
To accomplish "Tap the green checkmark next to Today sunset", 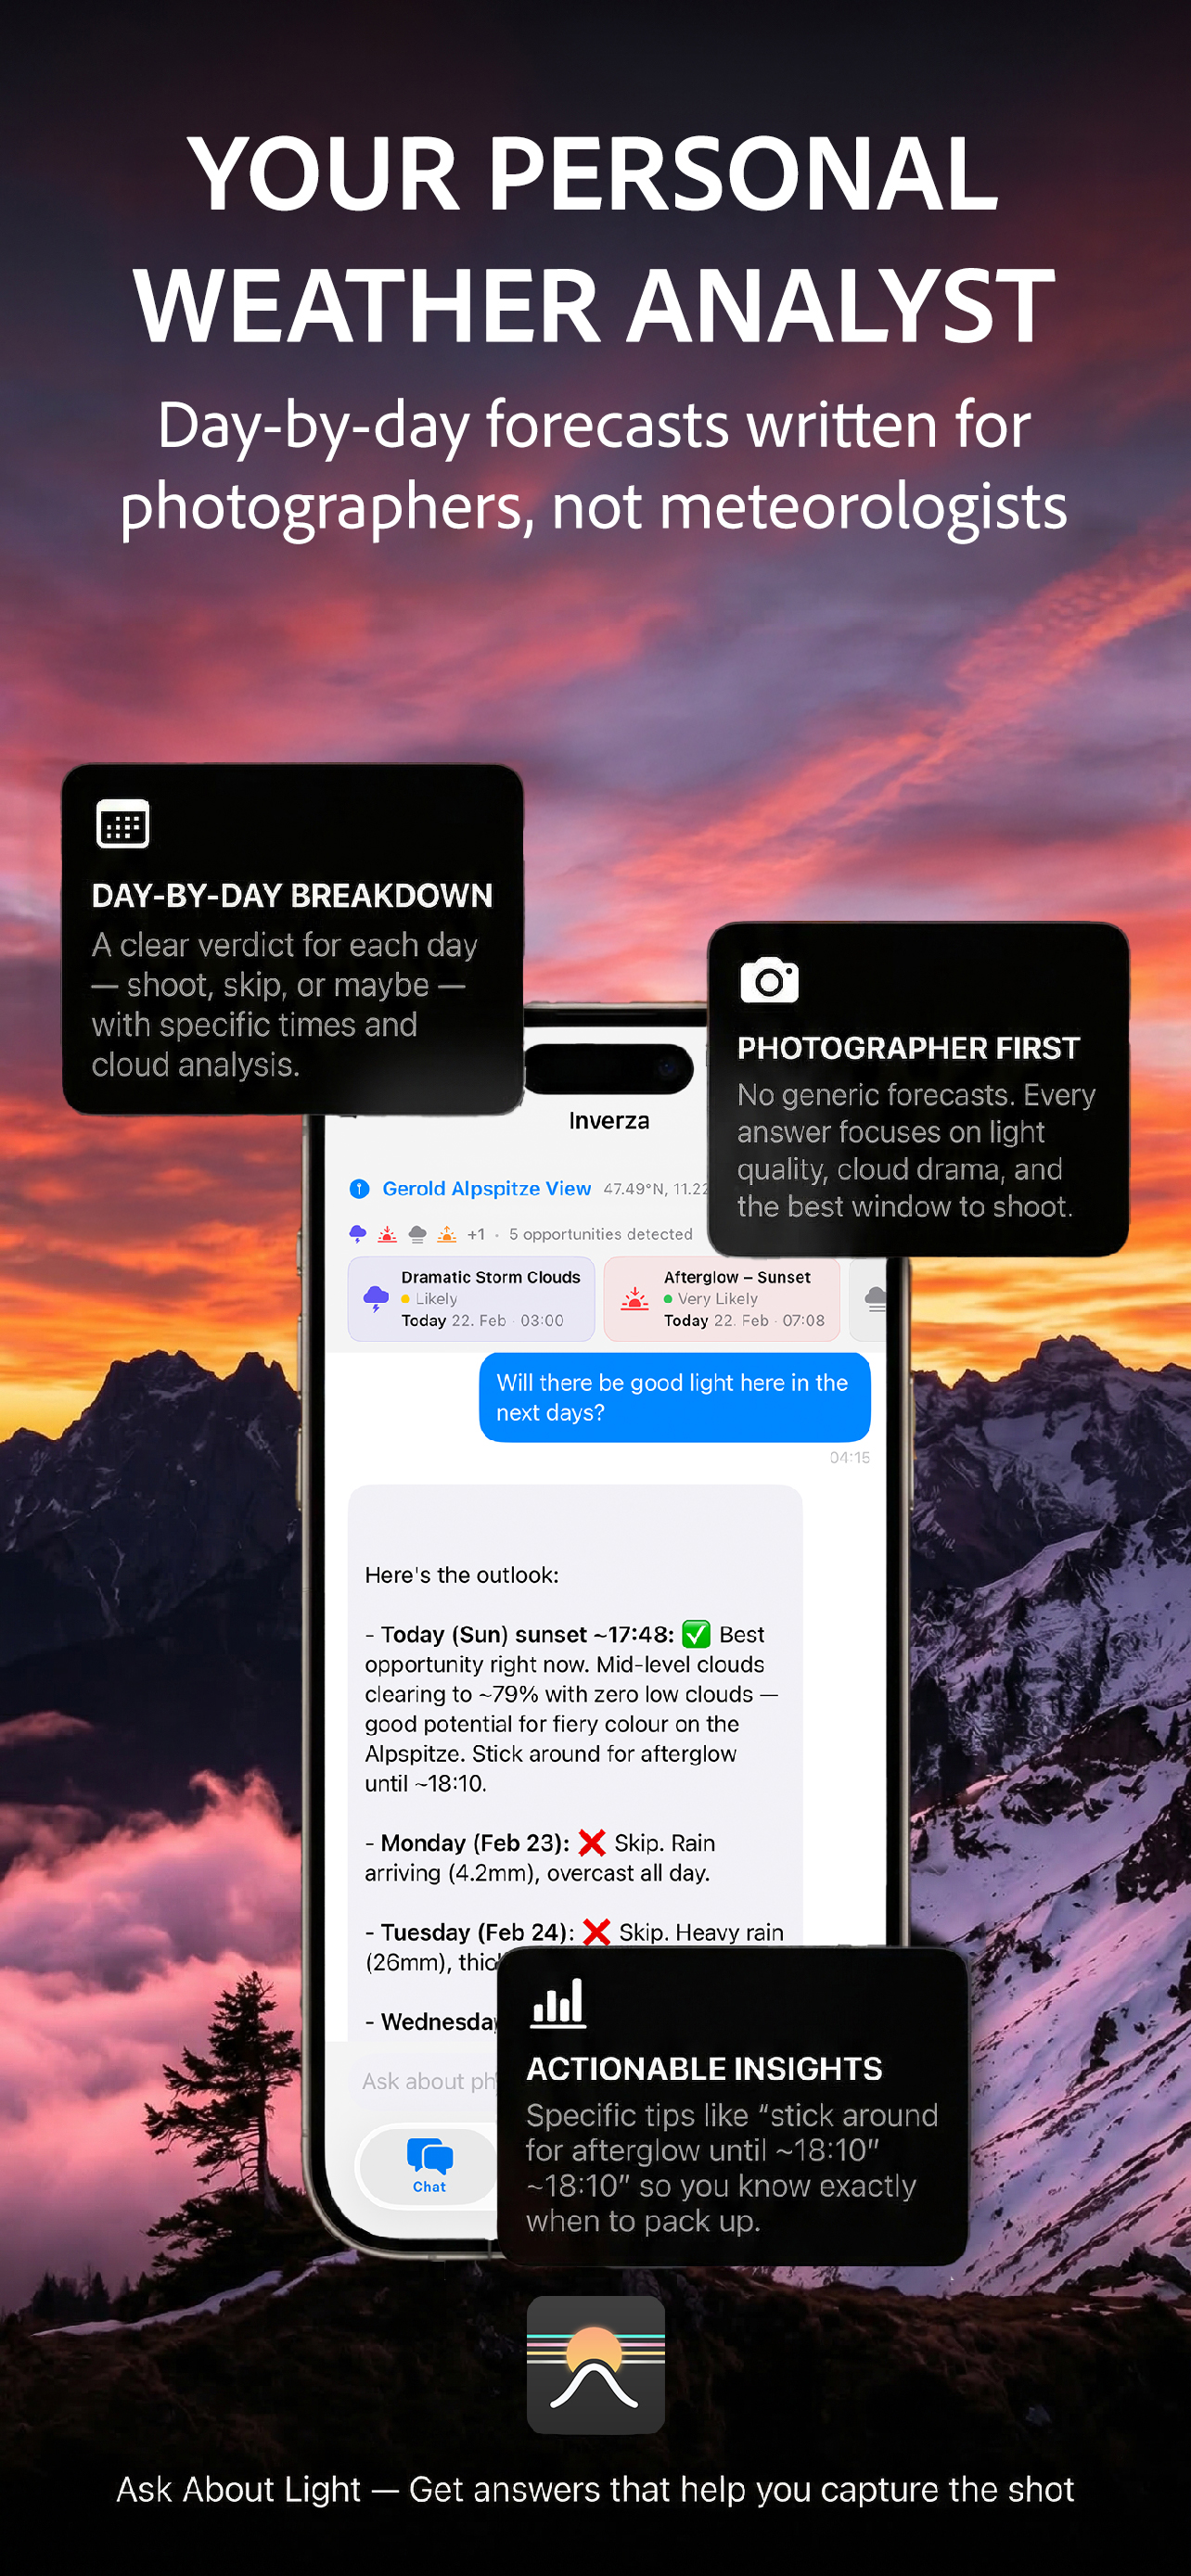I will point(696,1634).
